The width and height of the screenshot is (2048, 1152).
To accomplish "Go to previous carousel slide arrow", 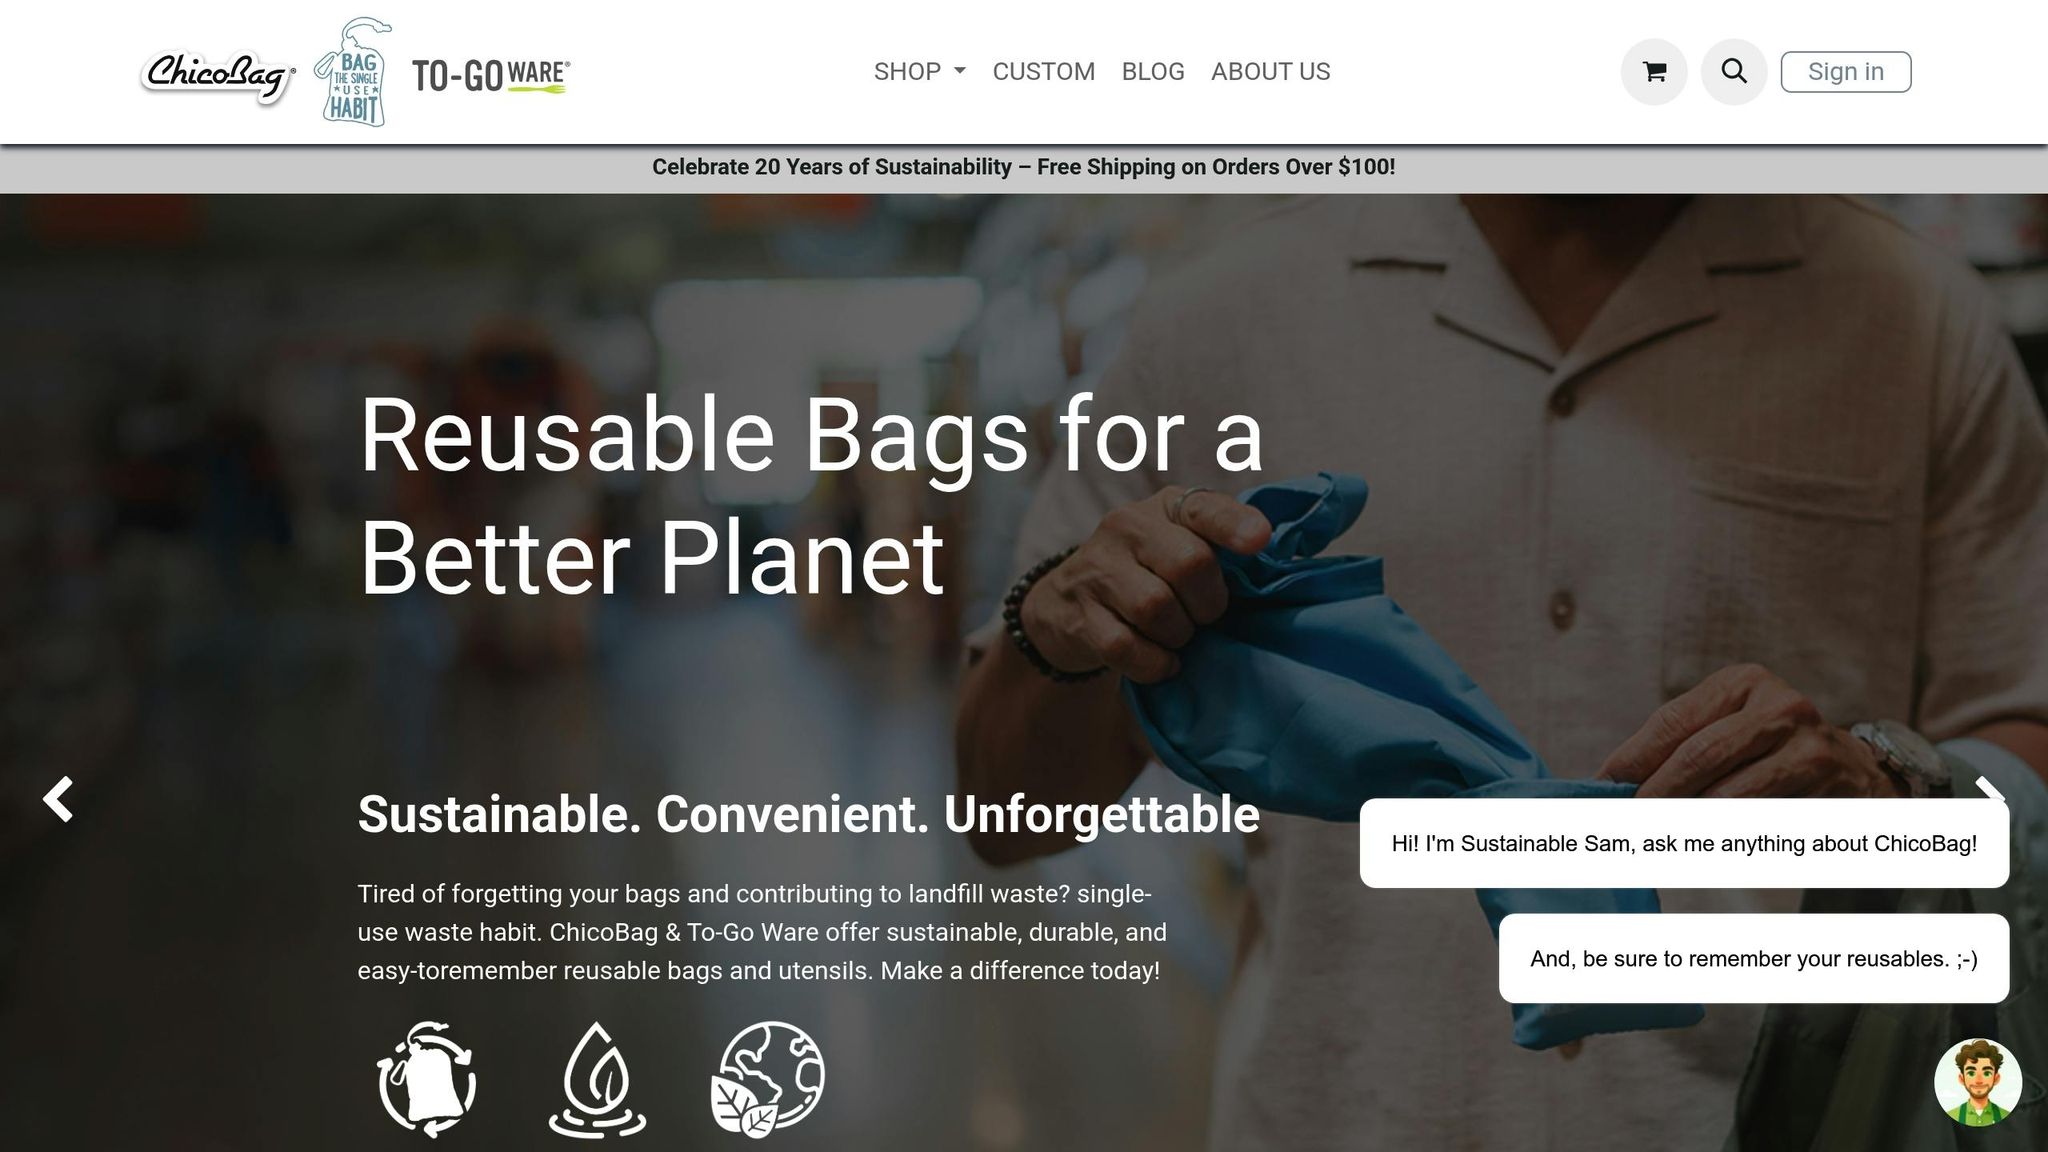I will click(58, 799).
